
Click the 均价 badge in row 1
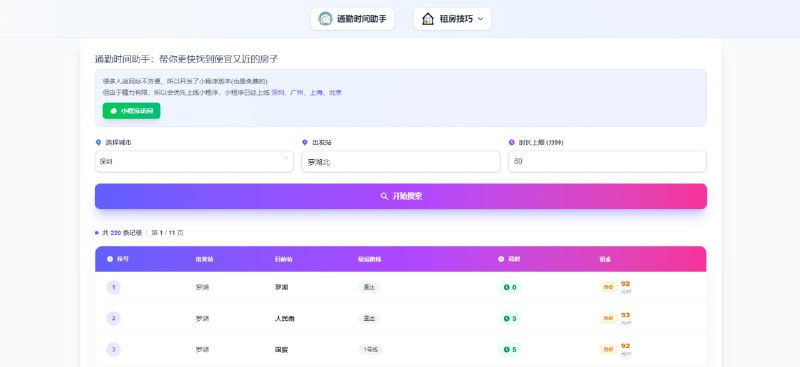(608, 287)
